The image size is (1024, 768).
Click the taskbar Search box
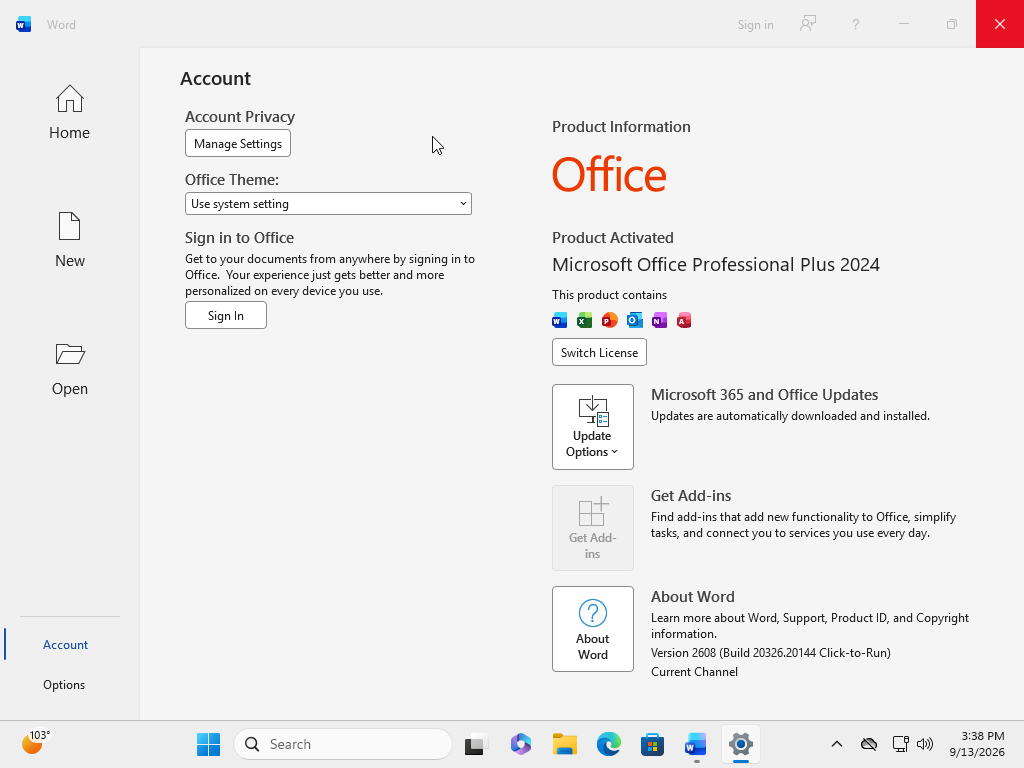tap(343, 744)
